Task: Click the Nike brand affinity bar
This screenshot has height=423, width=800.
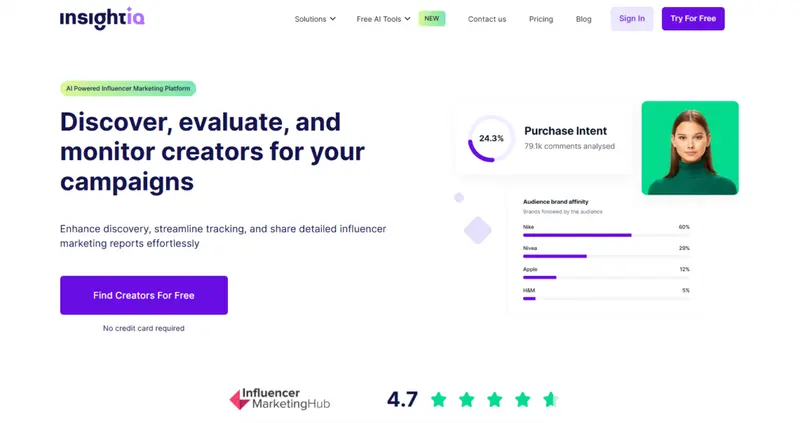Action: tap(577, 235)
